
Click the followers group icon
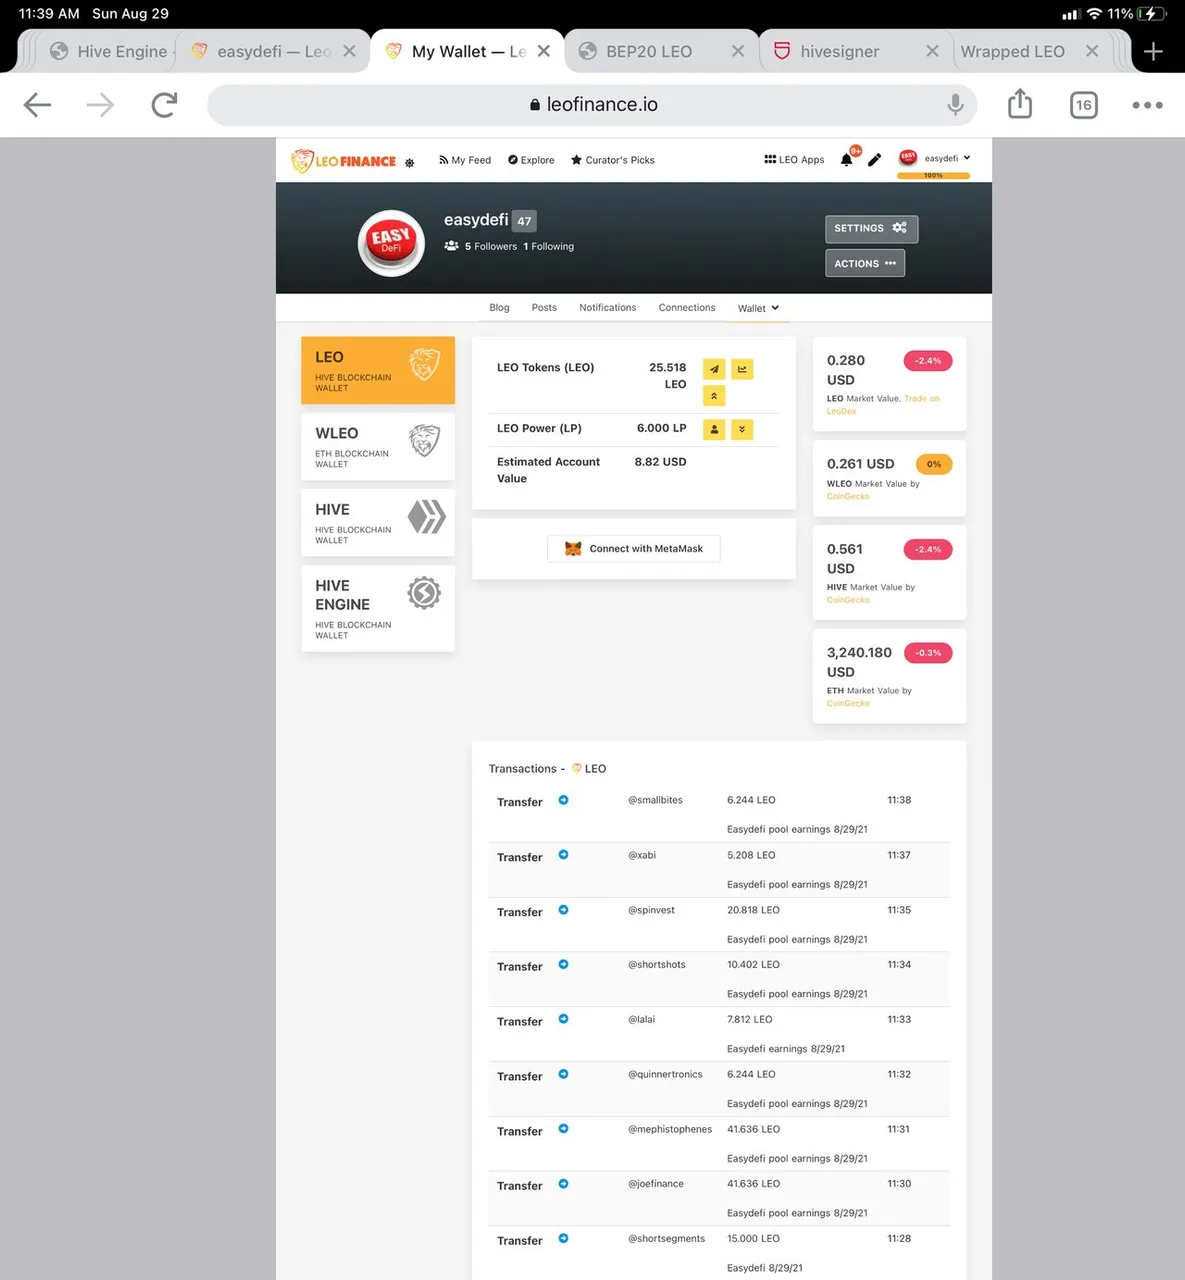click(x=451, y=246)
